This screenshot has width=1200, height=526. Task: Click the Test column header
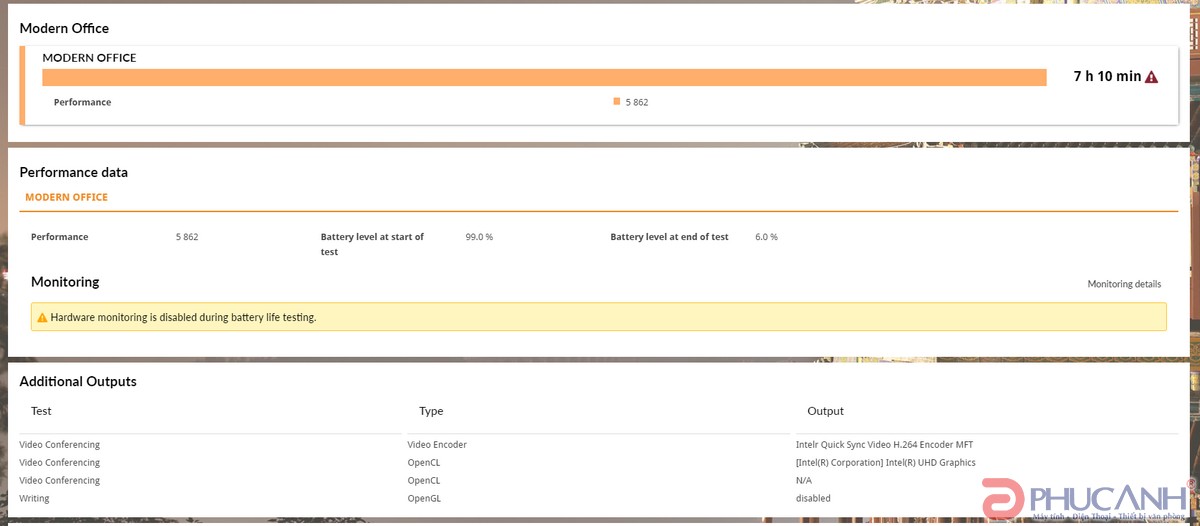(x=41, y=411)
